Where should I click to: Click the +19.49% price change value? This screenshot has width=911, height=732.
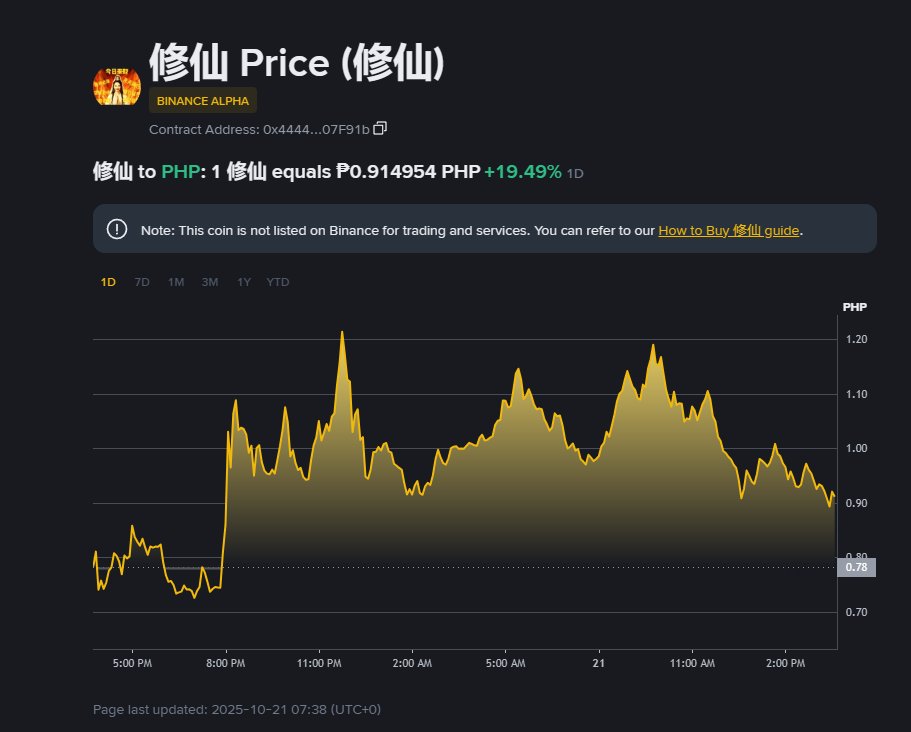pyautogui.click(x=523, y=172)
